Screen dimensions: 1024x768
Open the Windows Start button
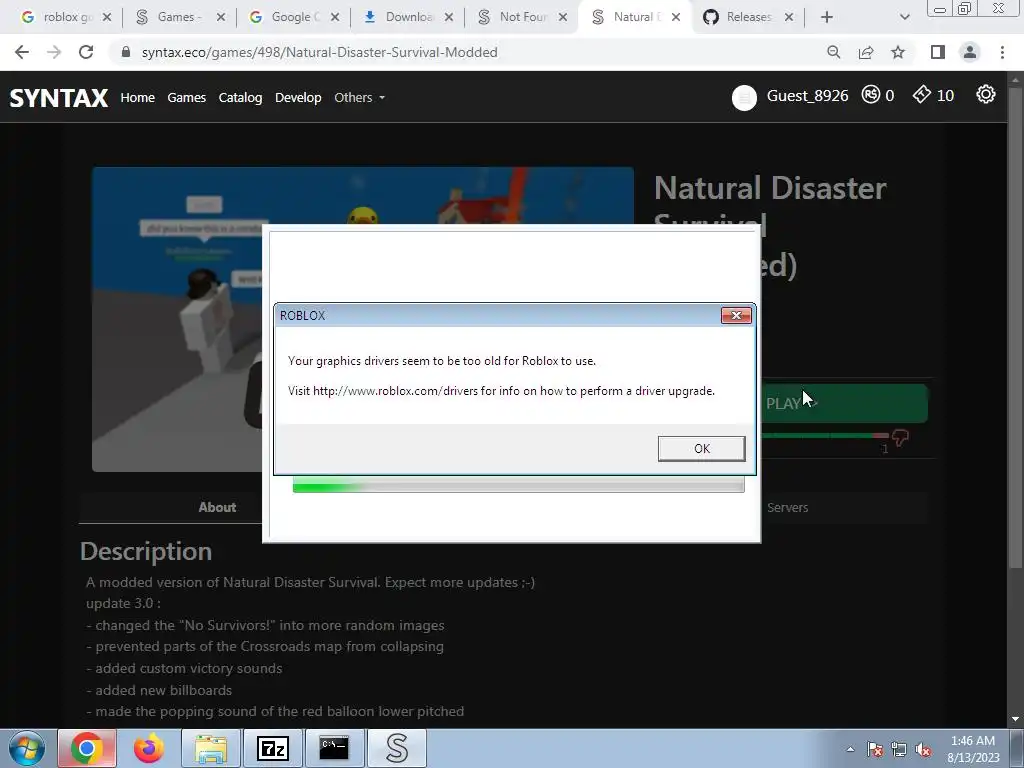[x=27, y=748]
